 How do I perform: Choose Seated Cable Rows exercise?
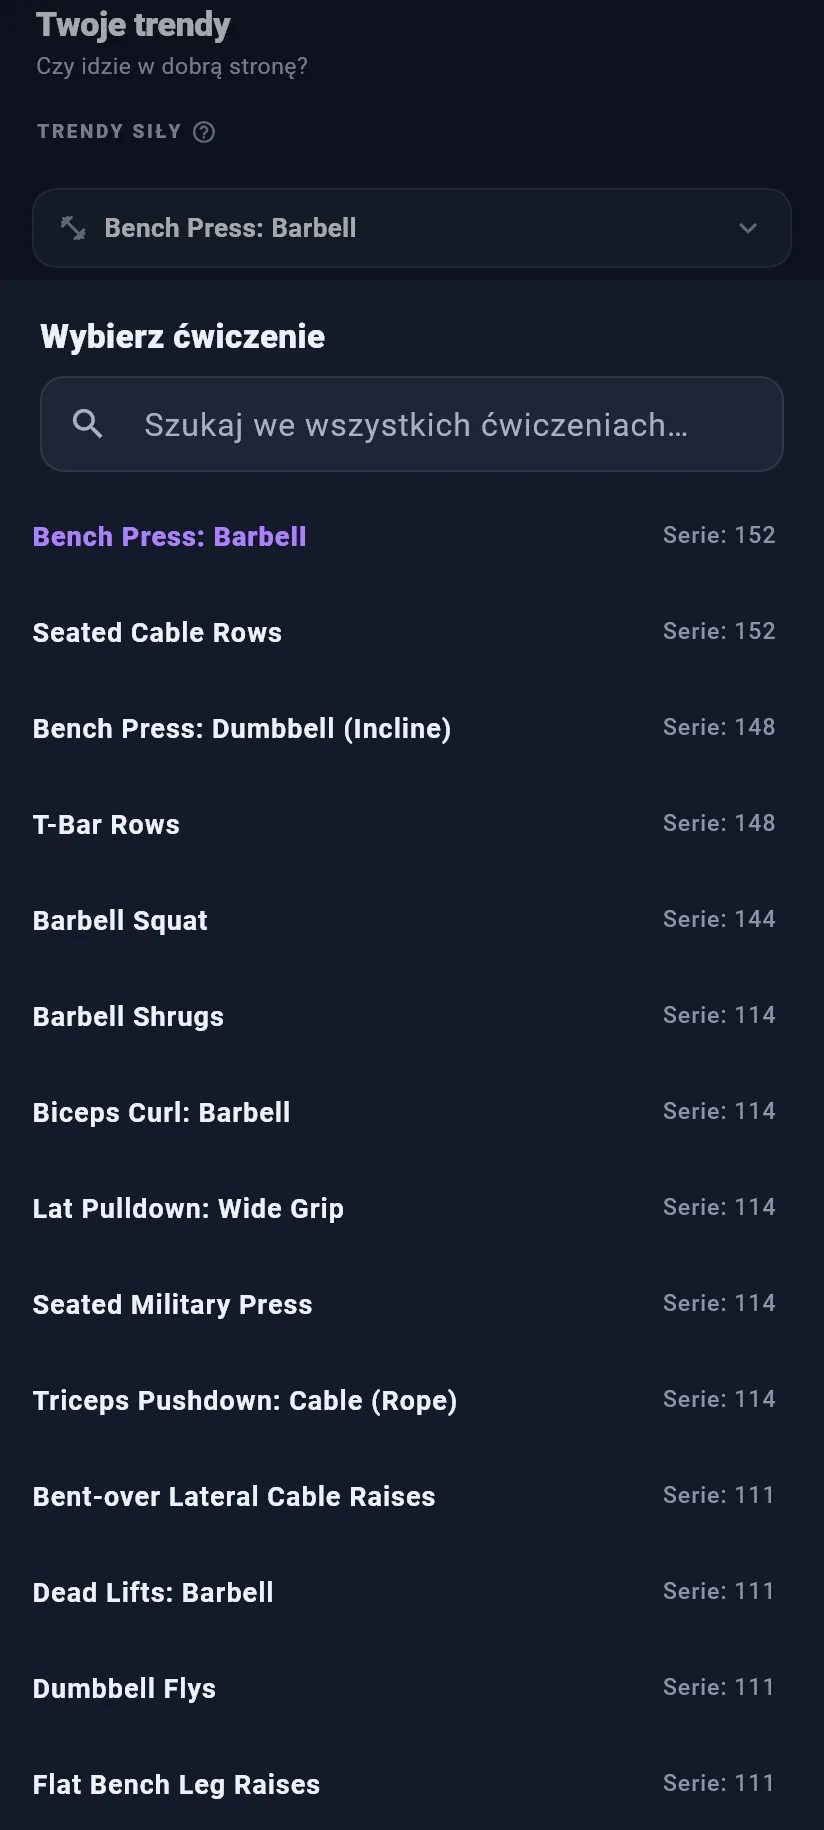404,632
